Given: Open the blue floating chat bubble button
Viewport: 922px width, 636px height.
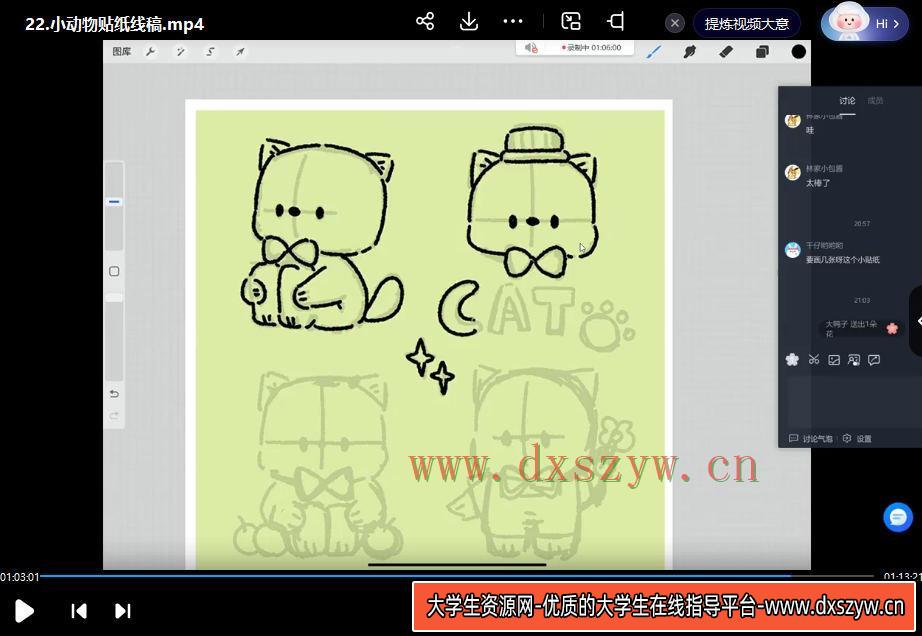Looking at the screenshot, I should pyautogui.click(x=898, y=517).
